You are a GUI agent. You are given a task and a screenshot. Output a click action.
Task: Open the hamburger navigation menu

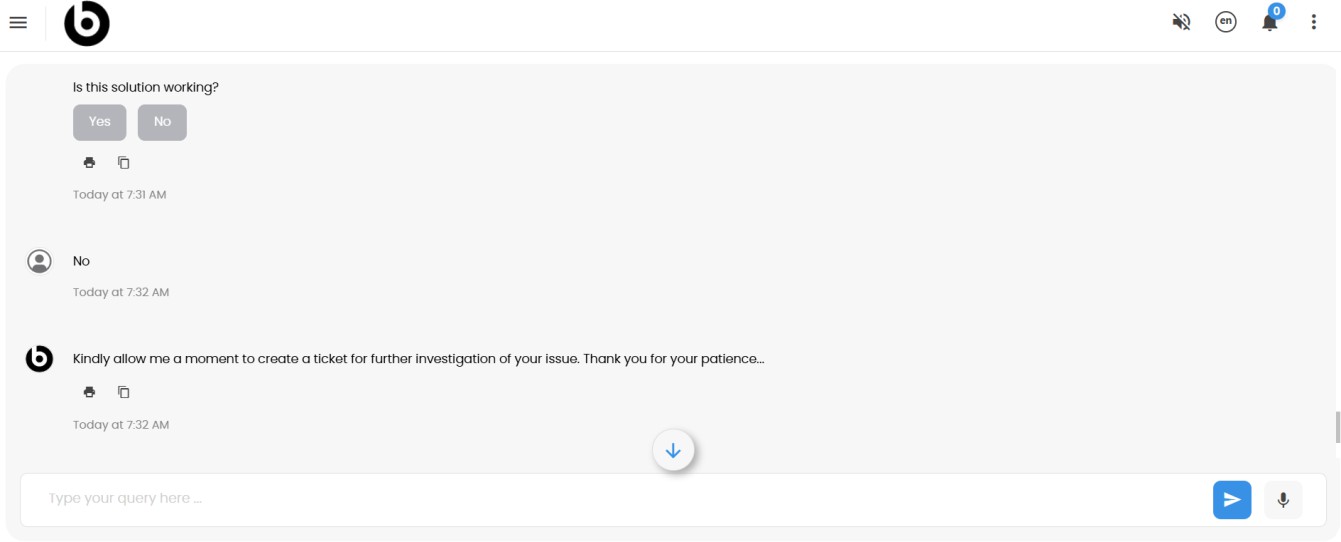[x=18, y=22]
